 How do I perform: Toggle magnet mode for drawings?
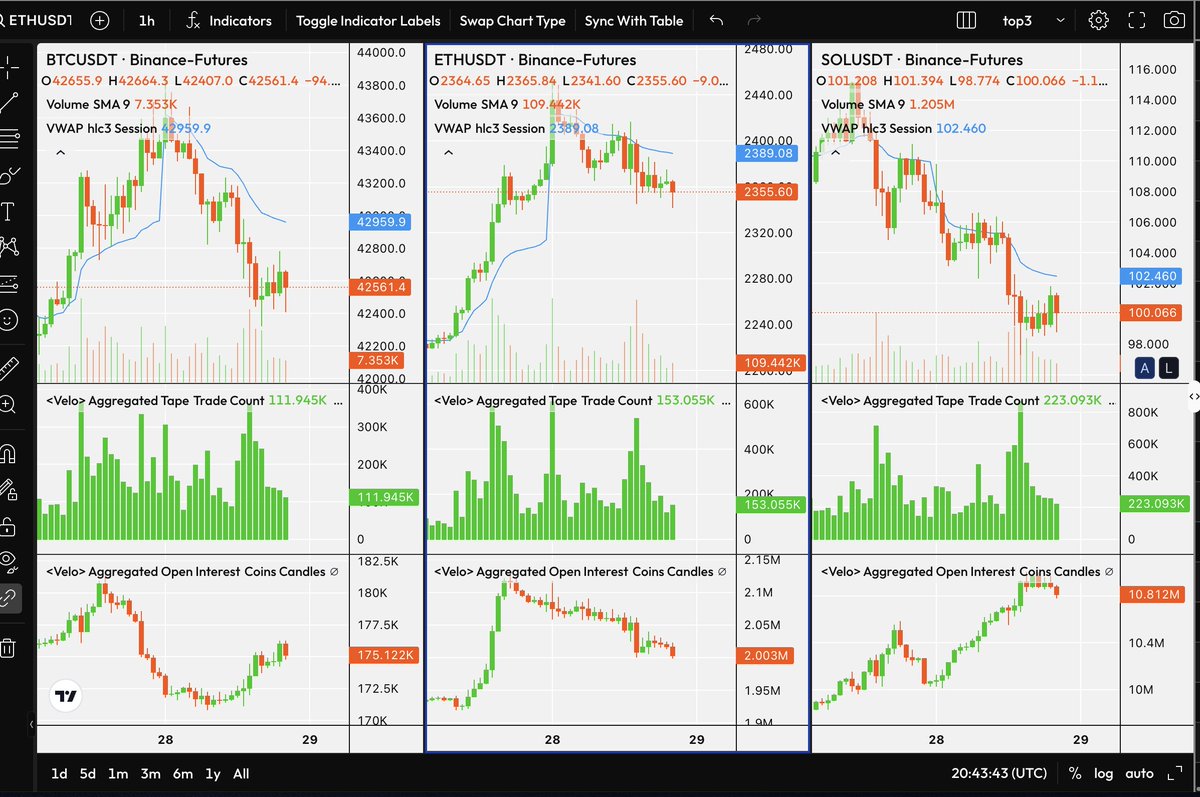tap(9, 453)
